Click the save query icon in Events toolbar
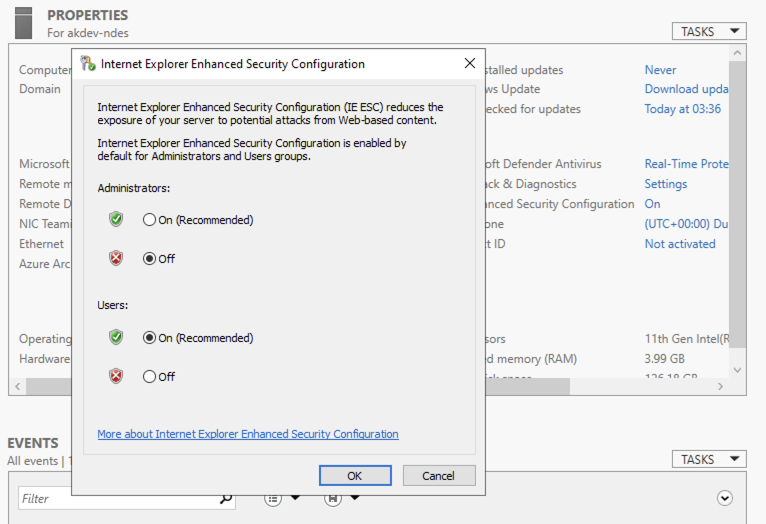This screenshot has height=524, width=766. (333, 499)
